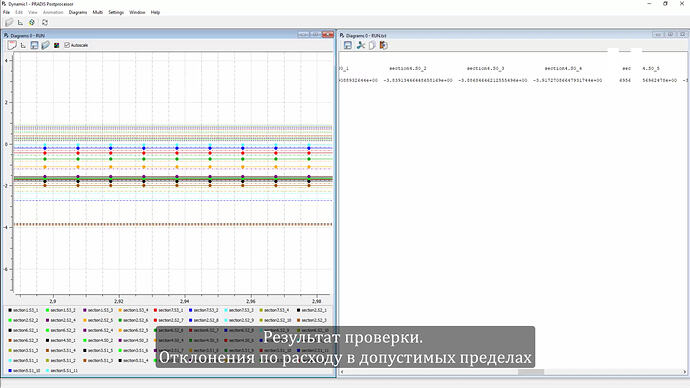Click column header section4.50_4 in RUN.txt
Screen dimensions: 690x388
tap(563, 69)
